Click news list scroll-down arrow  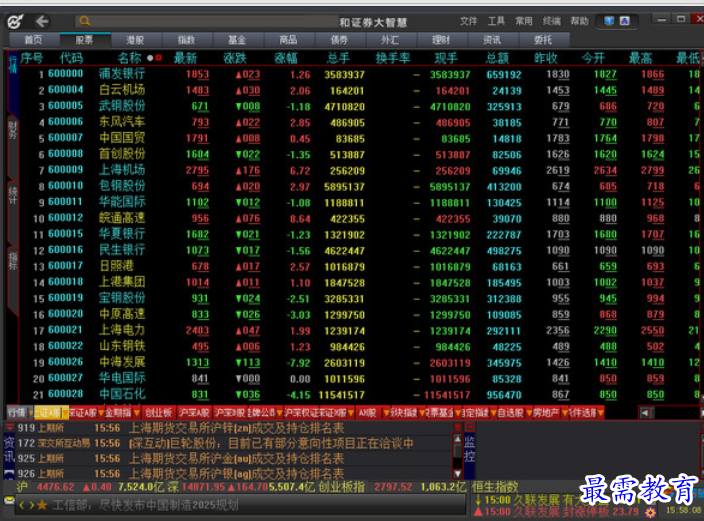pos(458,473)
